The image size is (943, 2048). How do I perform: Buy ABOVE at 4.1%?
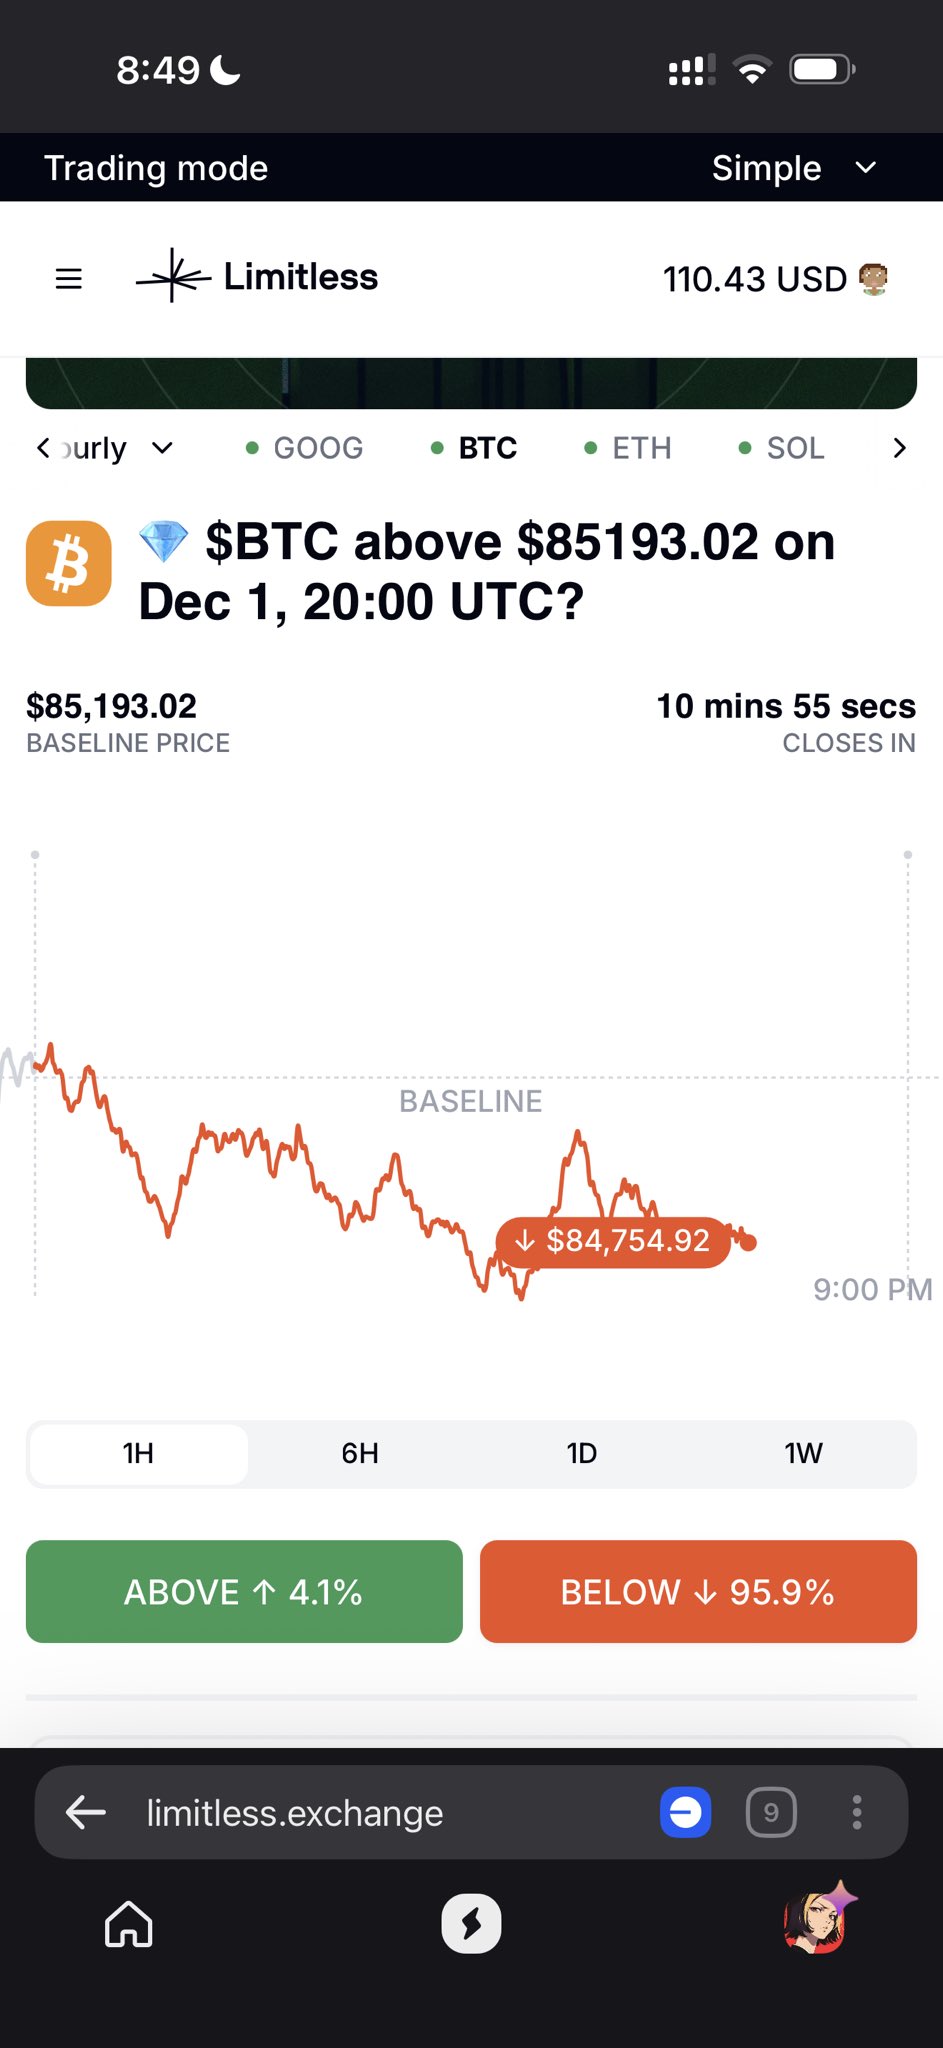244,1591
